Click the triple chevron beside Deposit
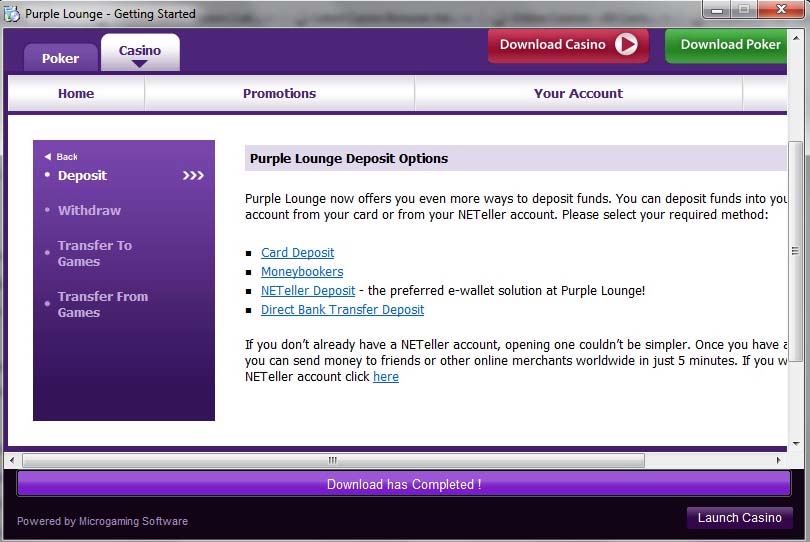The width and height of the screenshot is (810, 542). click(x=193, y=176)
